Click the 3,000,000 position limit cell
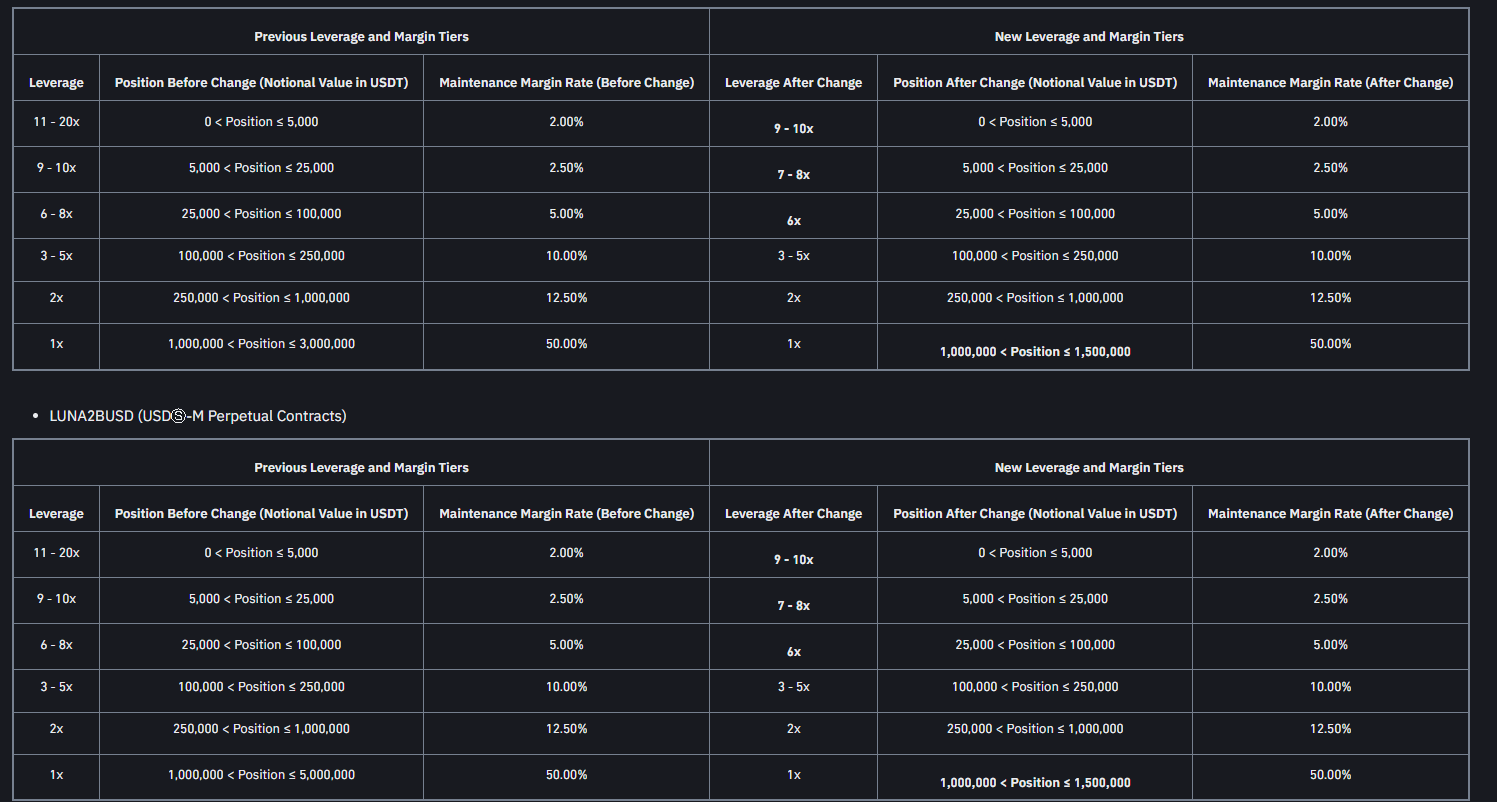Viewport: 1497px width, 802px height. point(261,344)
